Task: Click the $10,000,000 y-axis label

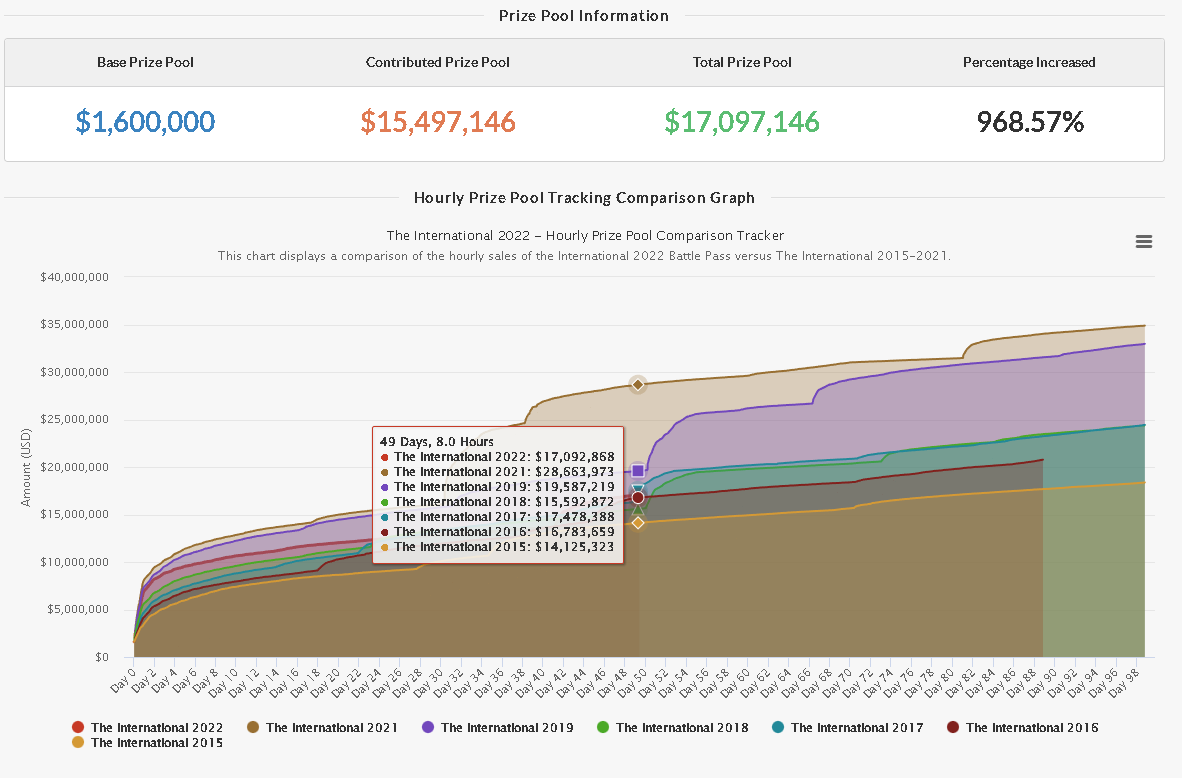Action: click(x=75, y=562)
